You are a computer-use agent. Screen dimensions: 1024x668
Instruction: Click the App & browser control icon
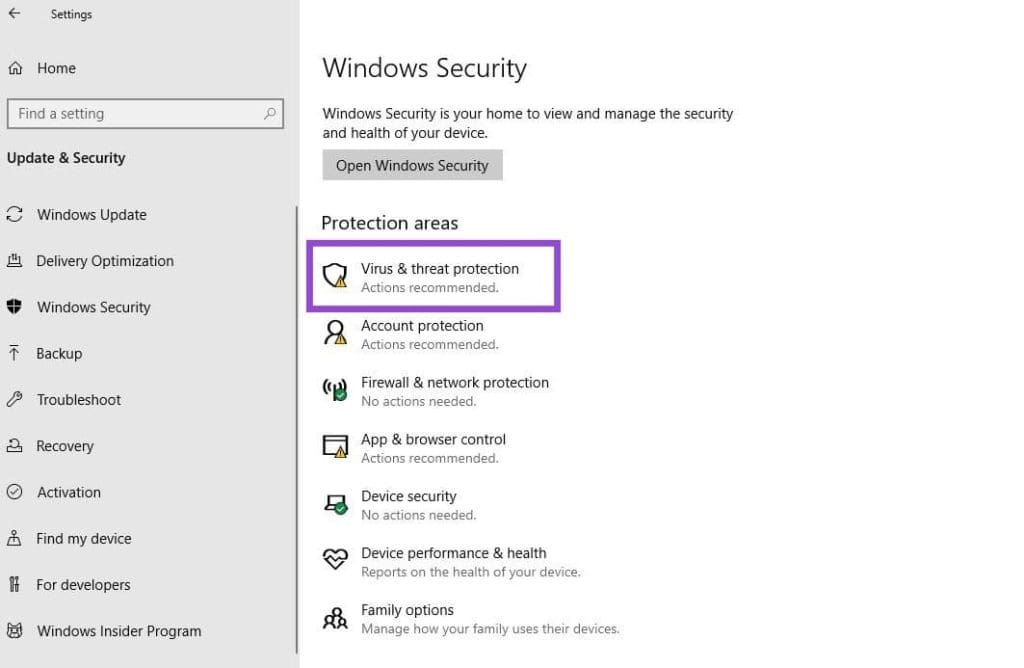[335, 447]
